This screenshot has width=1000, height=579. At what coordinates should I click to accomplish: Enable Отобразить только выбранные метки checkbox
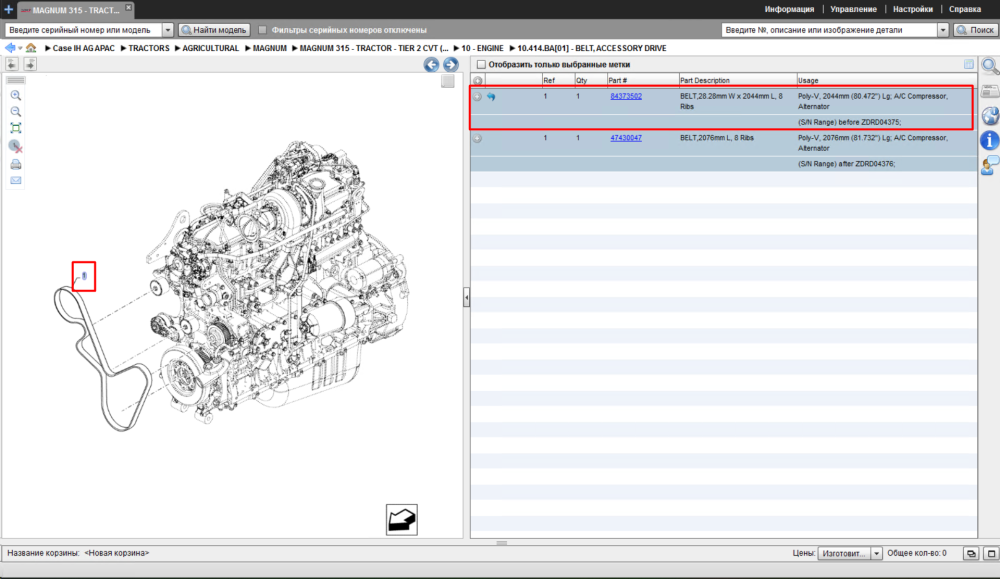(482, 64)
